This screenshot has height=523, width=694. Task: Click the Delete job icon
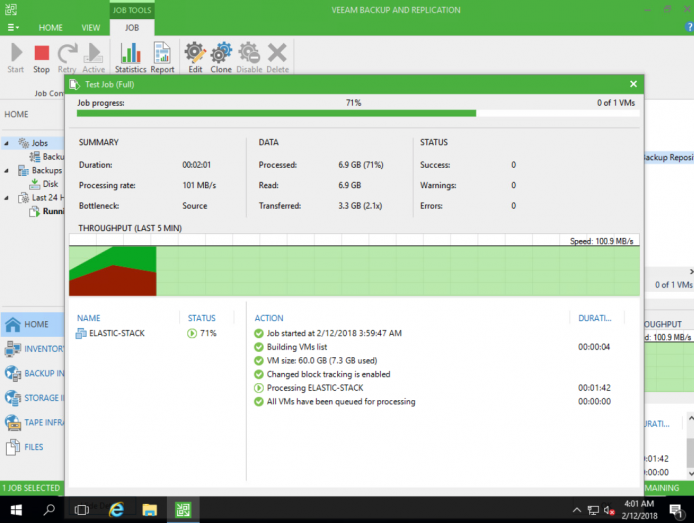(x=278, y=58)
